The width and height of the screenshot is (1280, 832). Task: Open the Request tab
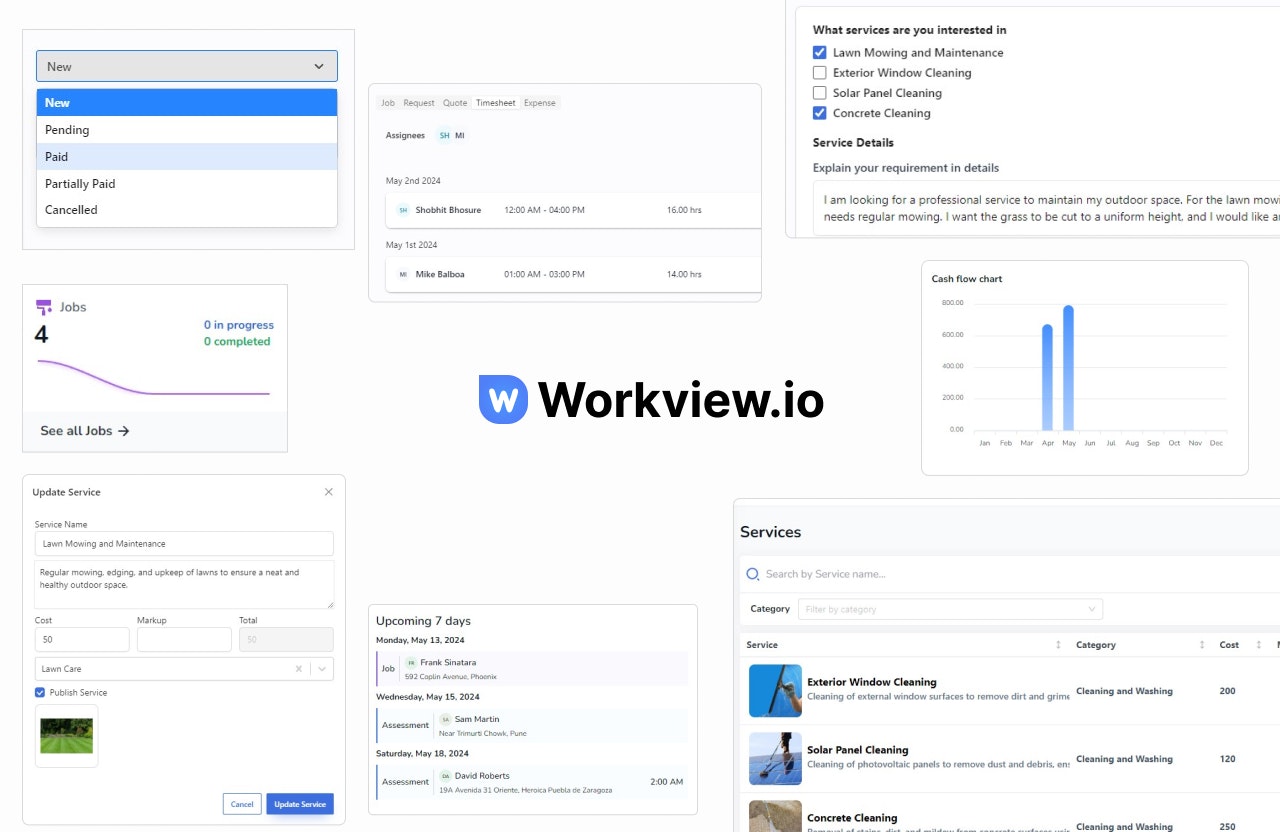(x=419, y=103)
